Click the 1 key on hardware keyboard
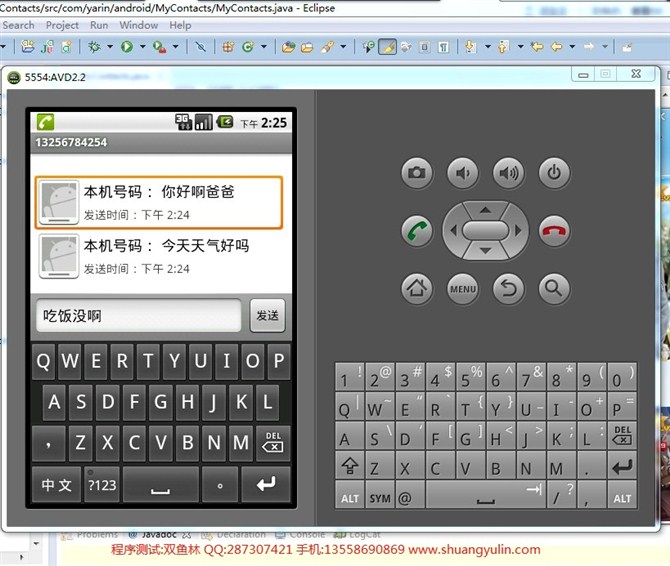This screenshot has width=670, height=566. point(350,376)
